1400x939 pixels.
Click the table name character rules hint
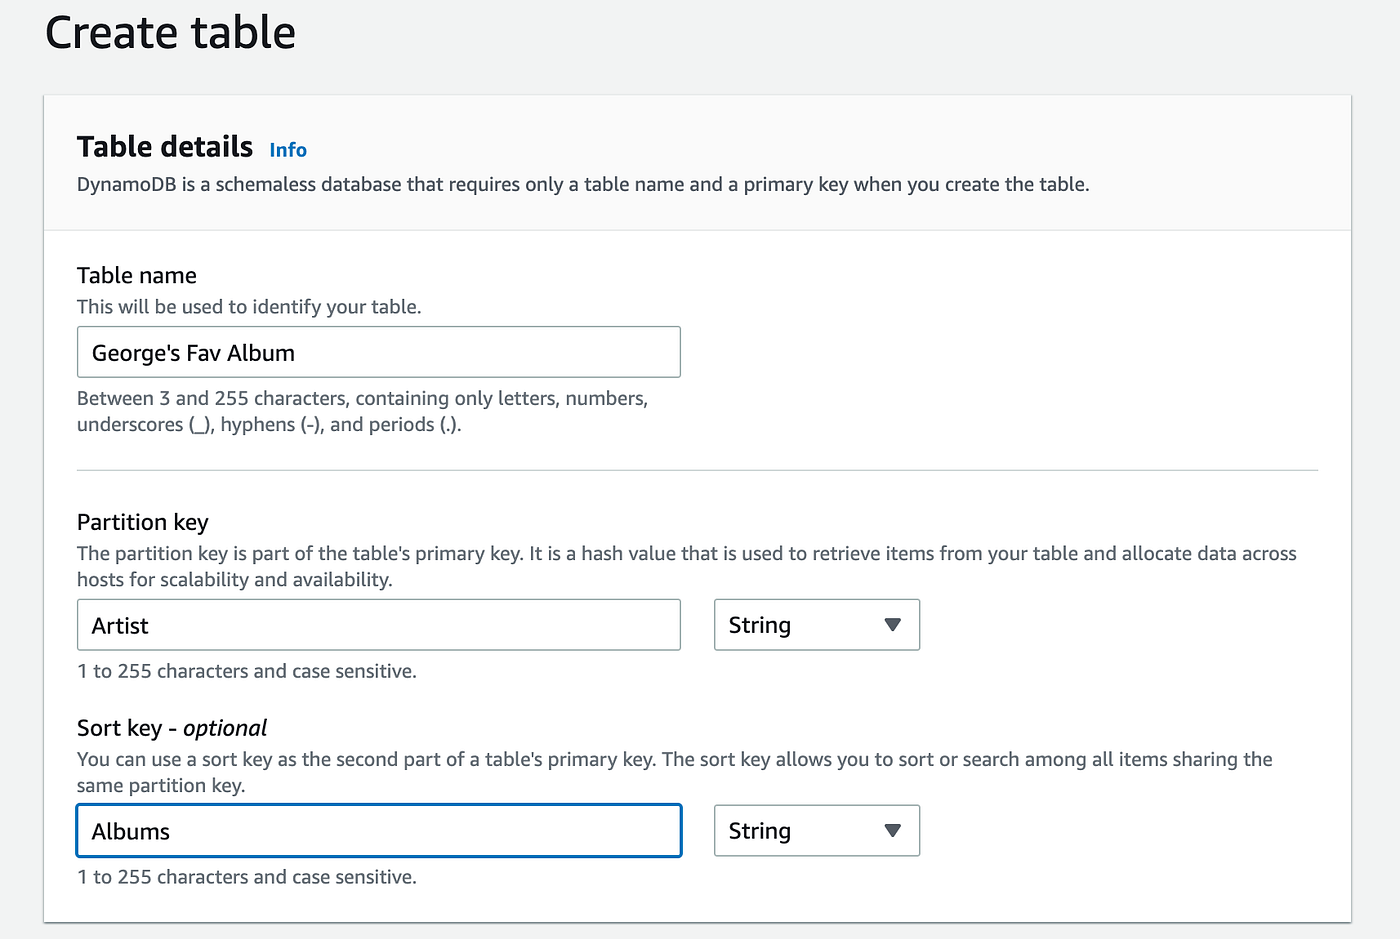click(362, 412)
